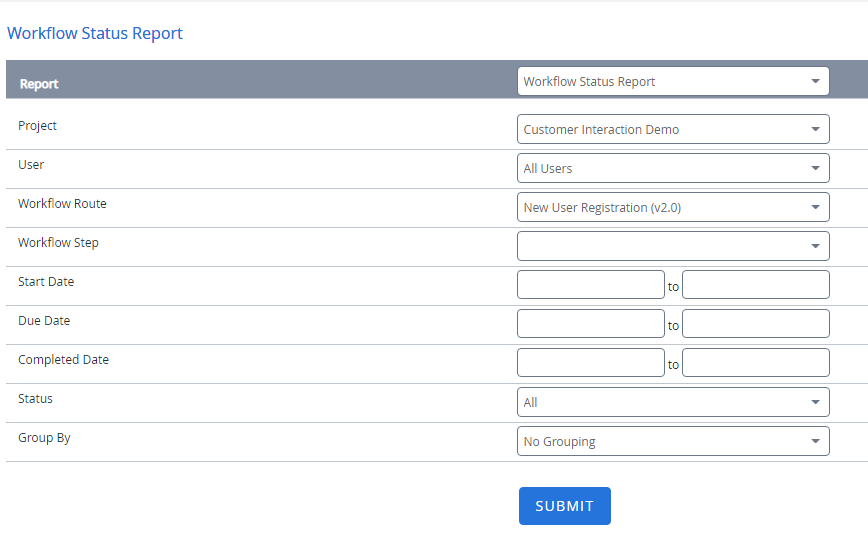Open the empty Workflow Step dropdown
The height and width of the screenshot is (544, 868).
coord(673,246)
